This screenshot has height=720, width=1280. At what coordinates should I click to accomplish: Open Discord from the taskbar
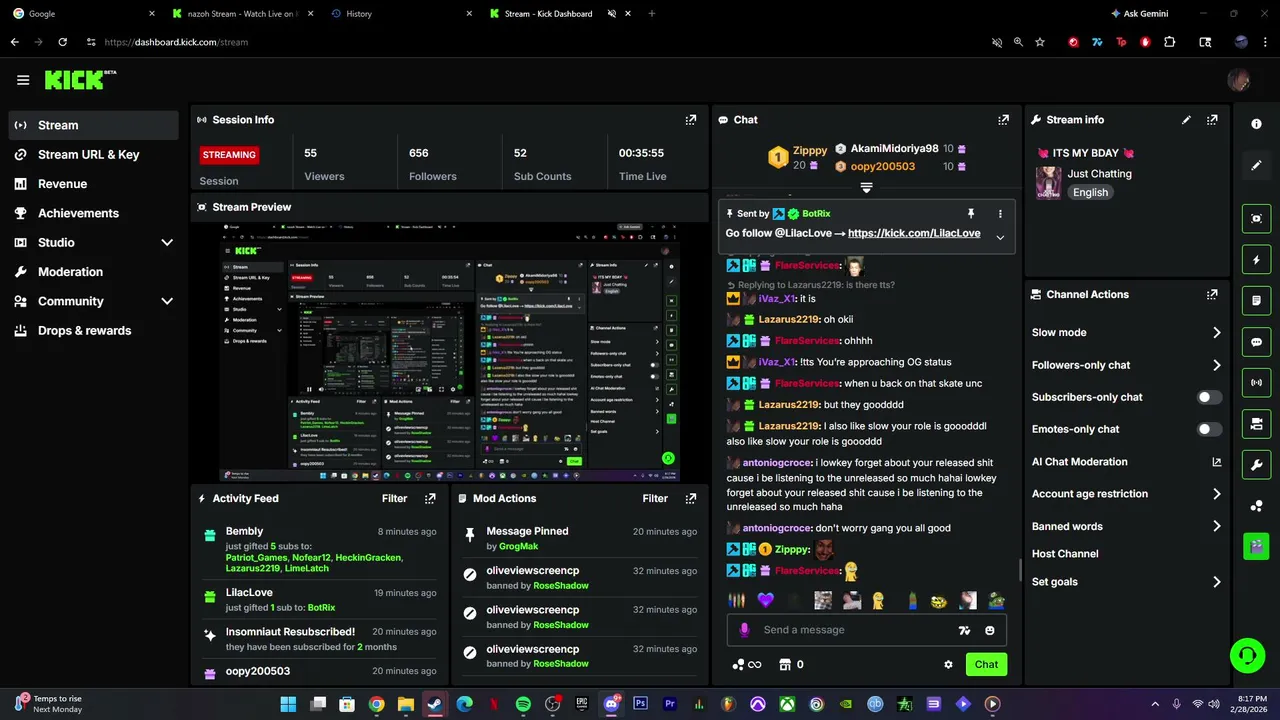(x=611, y=704)
